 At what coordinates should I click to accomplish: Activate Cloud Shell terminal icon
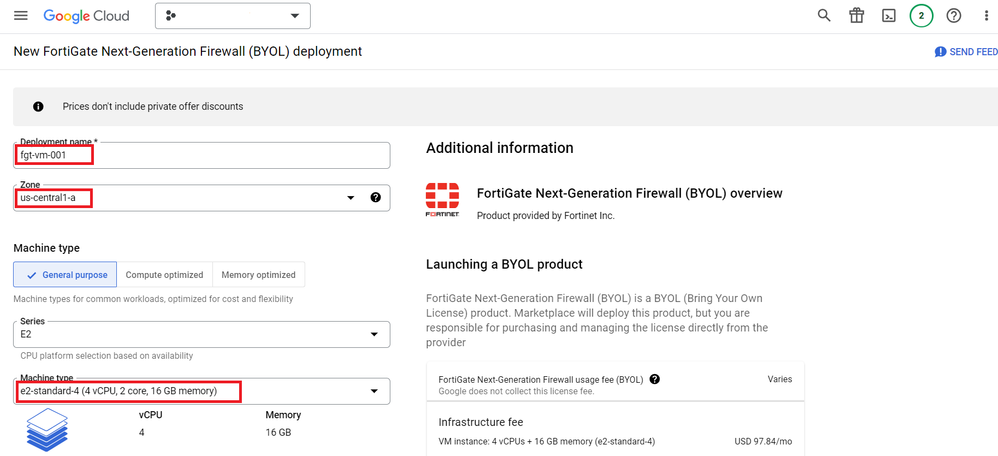[x=888, y=16]
